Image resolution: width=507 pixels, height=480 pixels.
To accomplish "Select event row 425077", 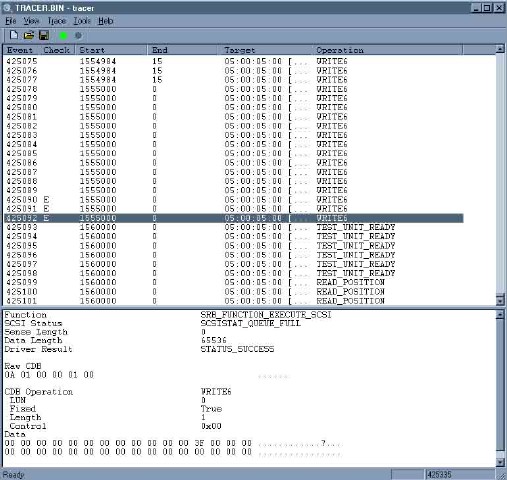I will (x=233, y=80).
